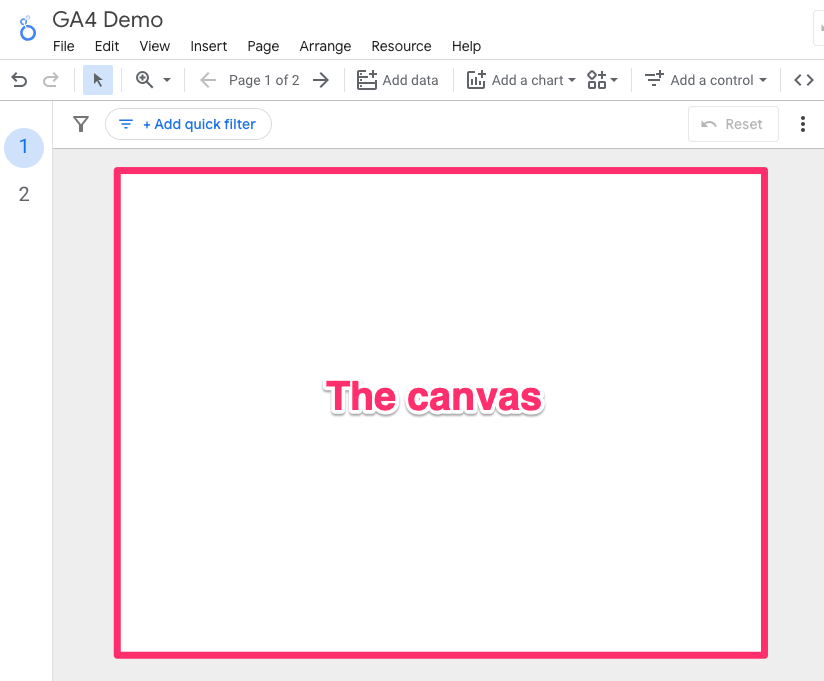
Task: Expand the zoom level dropdown
Action: point(166,80)
